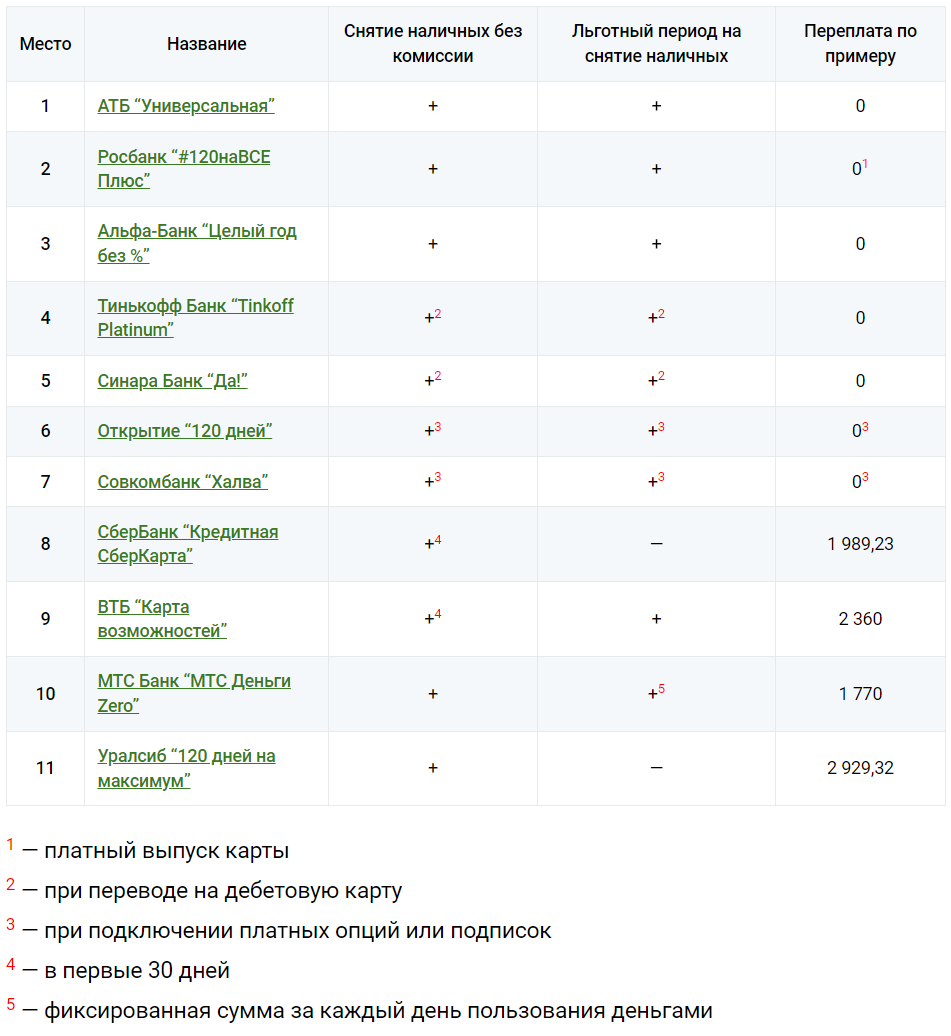Image resolution: width=951 pixels, height=1036 pixels.
Task: Click Открытие overpayment cell with footnote 3
Action: tap(860, 430)
